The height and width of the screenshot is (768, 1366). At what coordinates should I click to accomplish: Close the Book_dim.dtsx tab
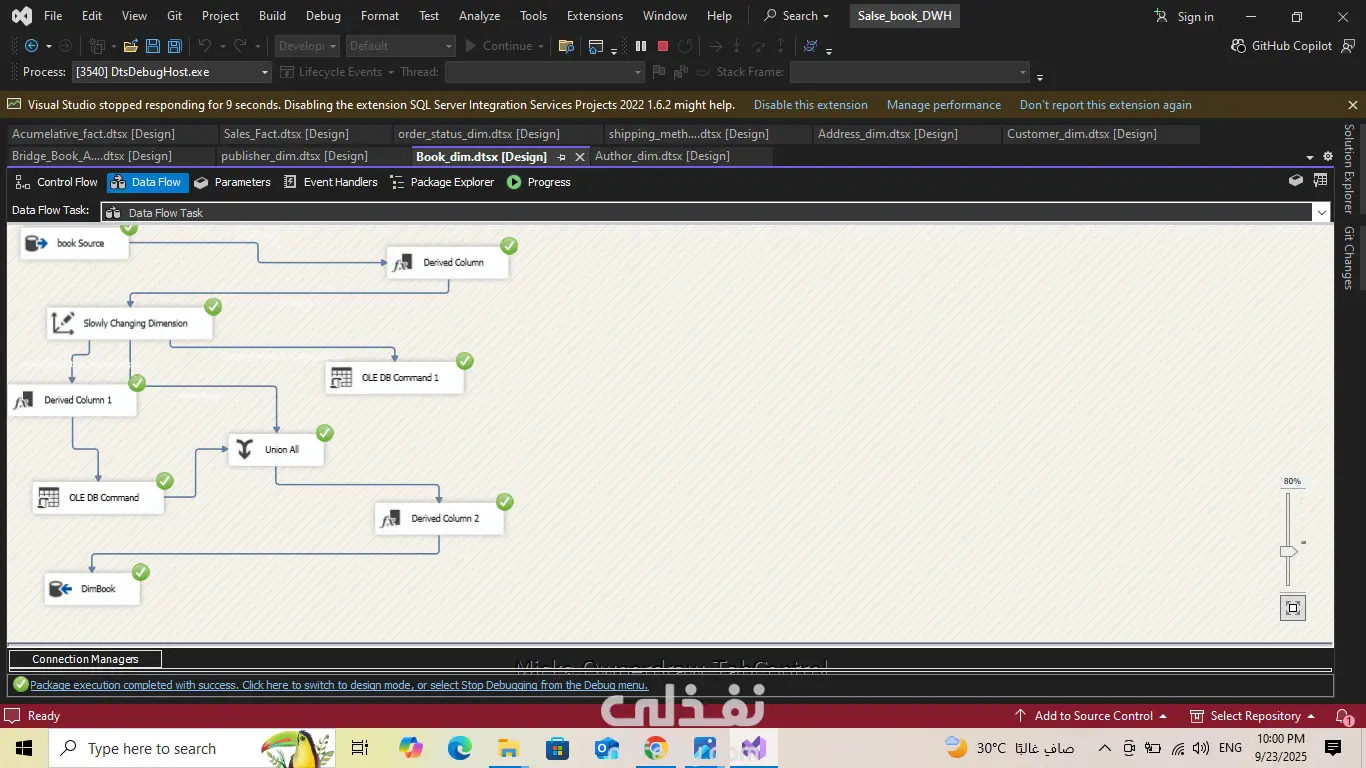(580, 157)
